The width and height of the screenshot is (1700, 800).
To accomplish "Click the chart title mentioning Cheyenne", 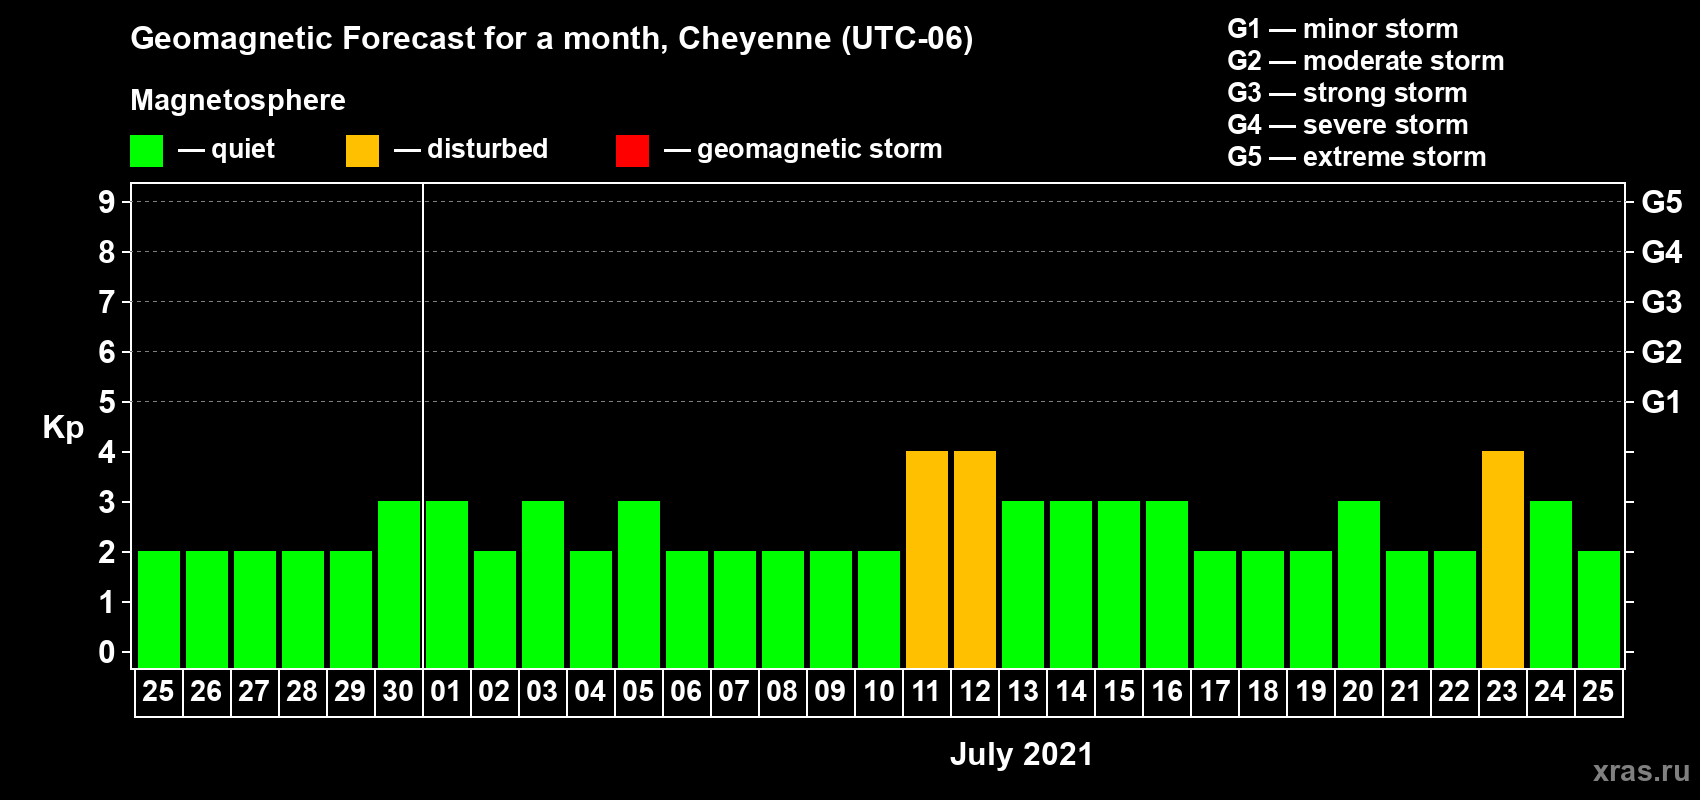I will point(552,38).
